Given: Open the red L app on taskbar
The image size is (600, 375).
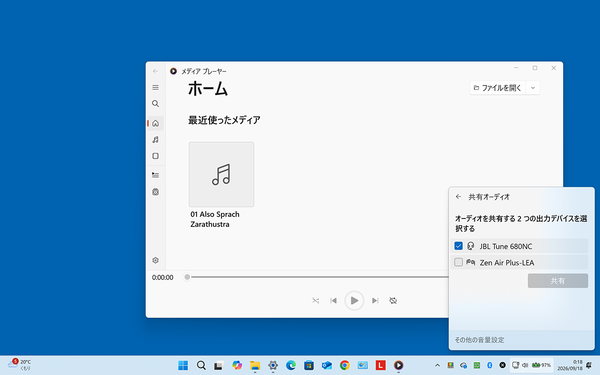Looking at the screenshot, I should [x=380, y=365].
